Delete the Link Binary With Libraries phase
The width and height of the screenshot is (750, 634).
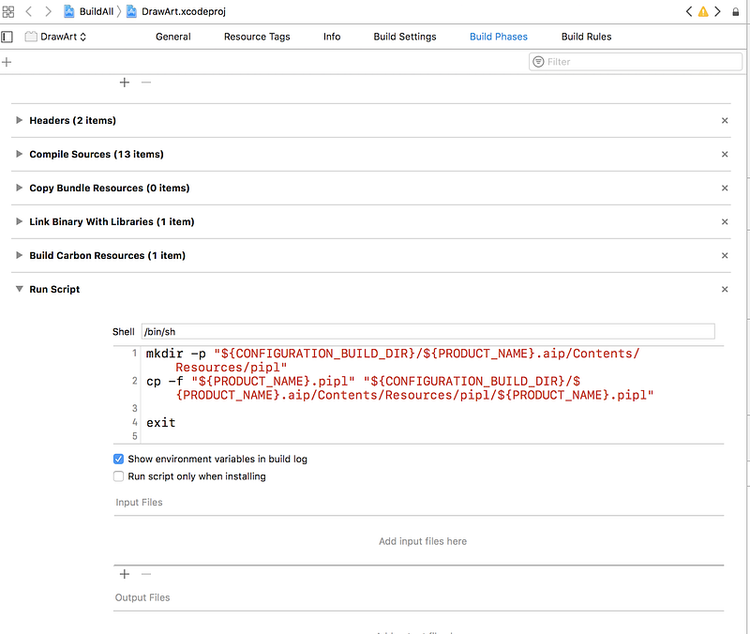coord(725,222)
